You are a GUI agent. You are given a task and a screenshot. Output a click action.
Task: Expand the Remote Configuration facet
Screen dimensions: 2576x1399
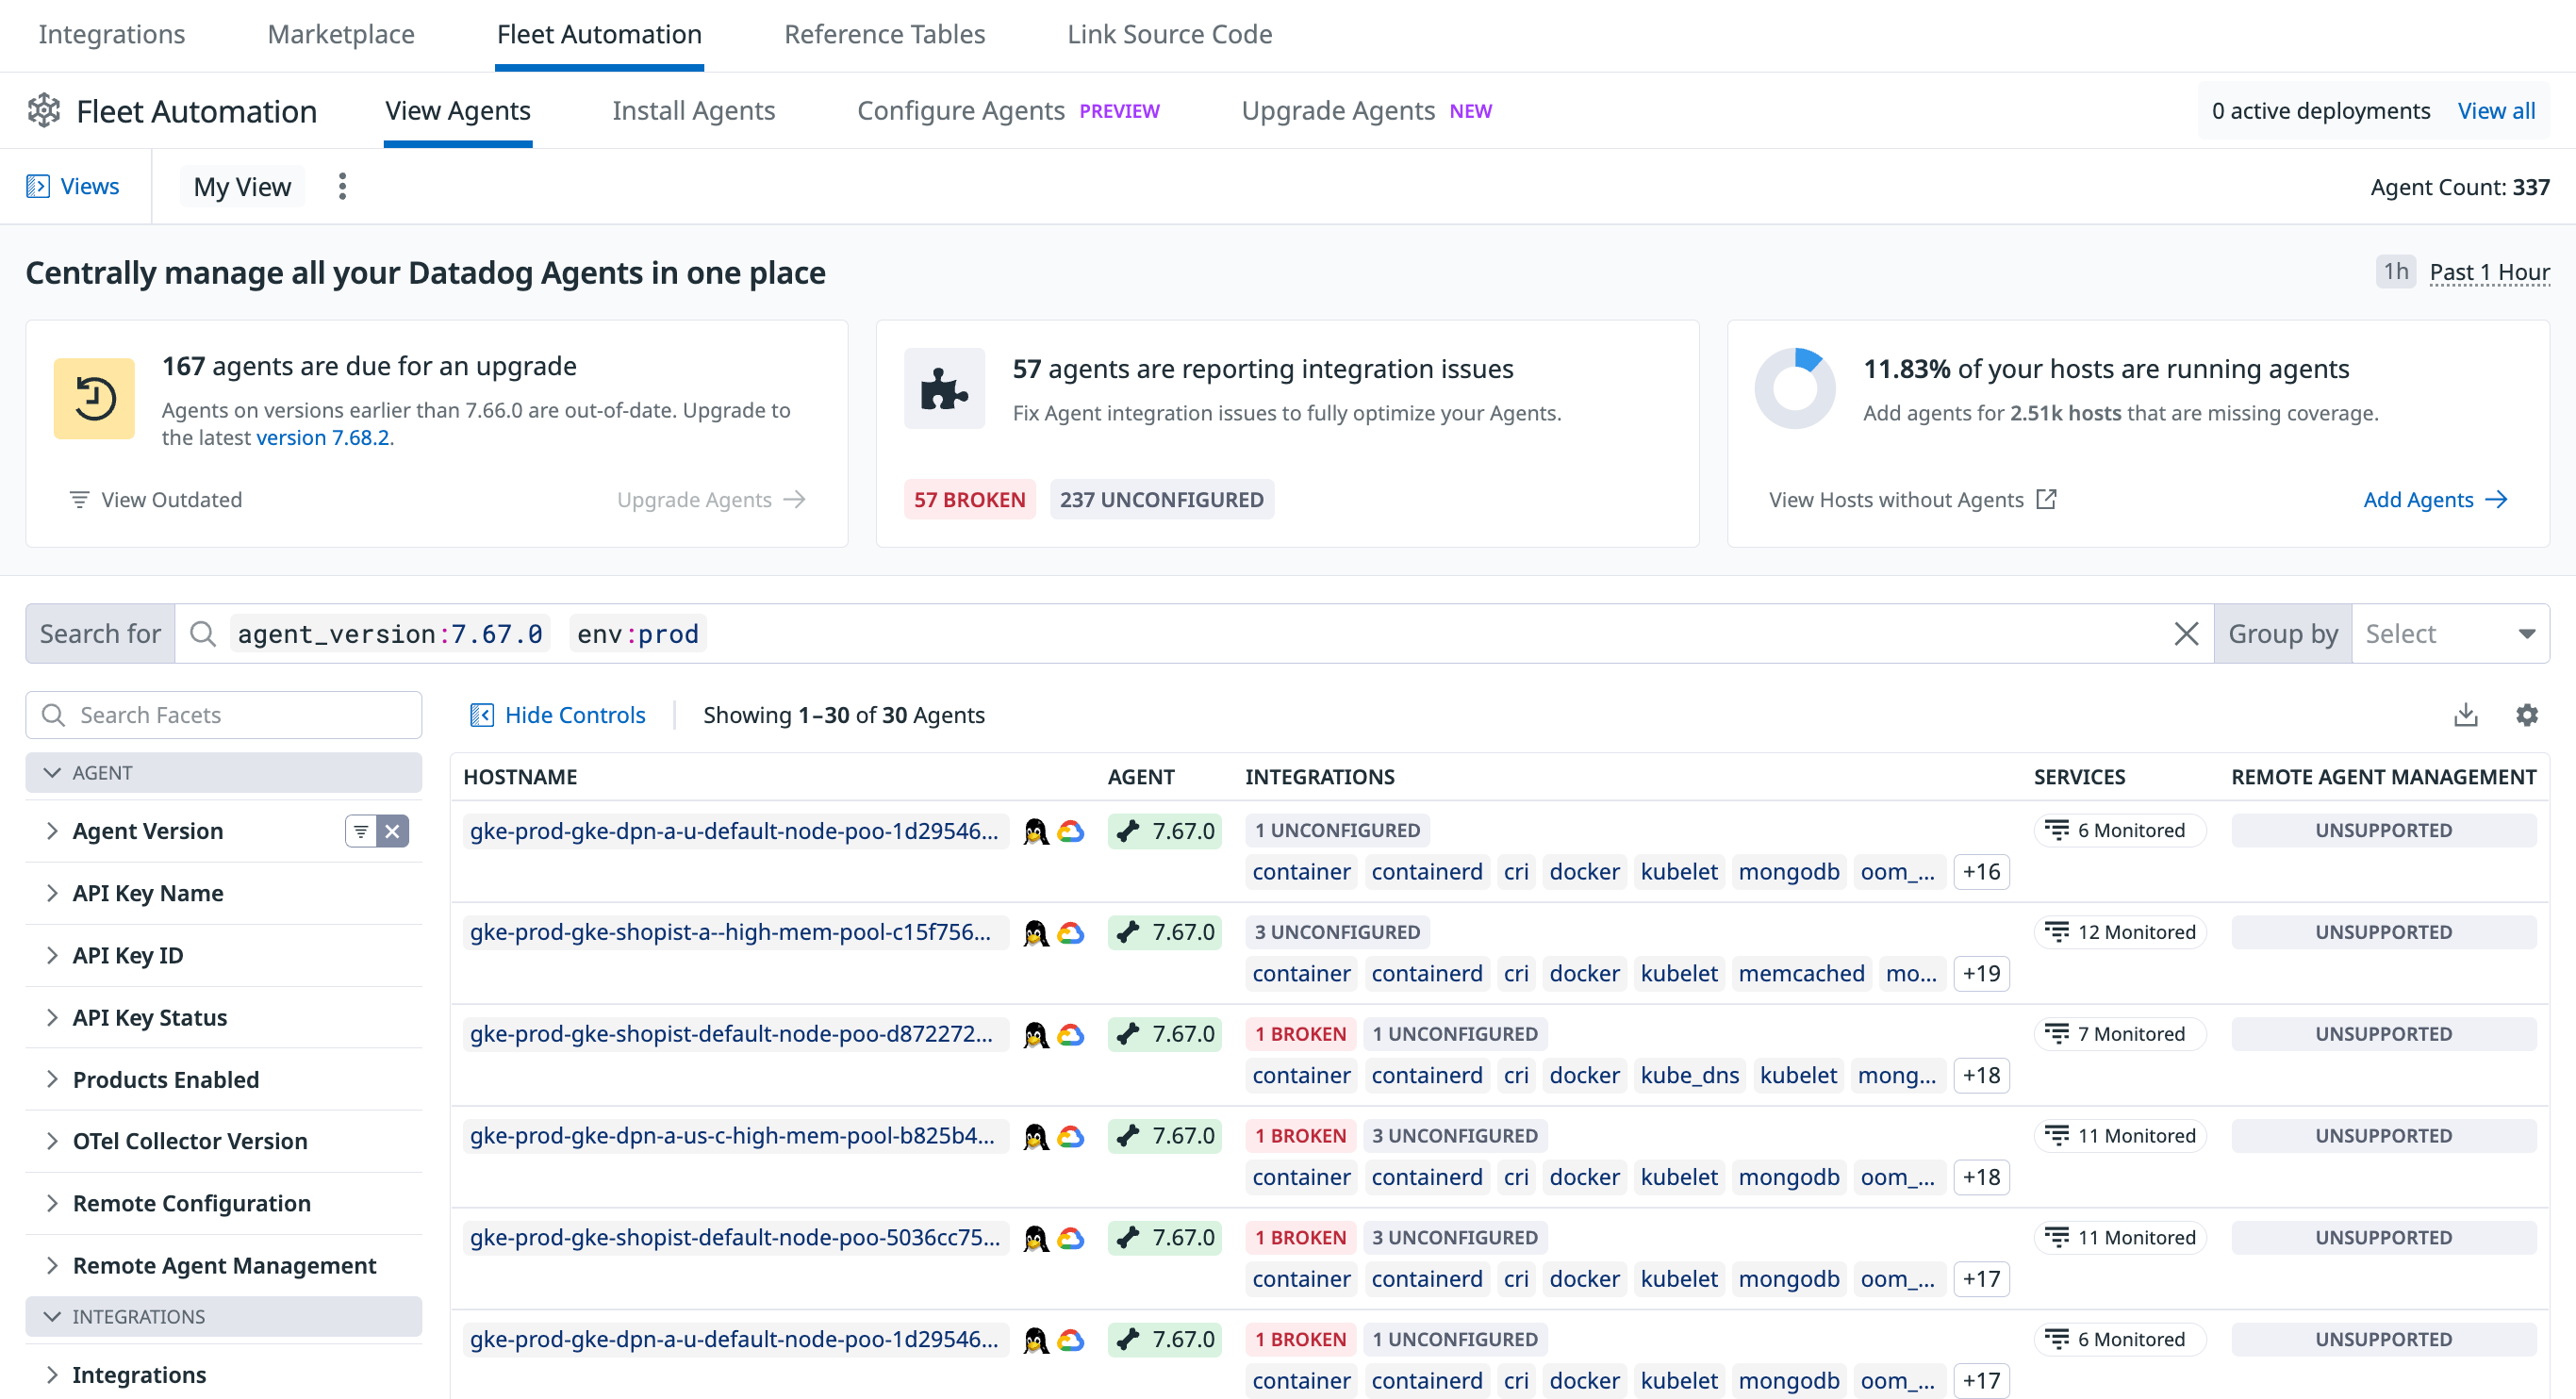tap(52, 1203)
